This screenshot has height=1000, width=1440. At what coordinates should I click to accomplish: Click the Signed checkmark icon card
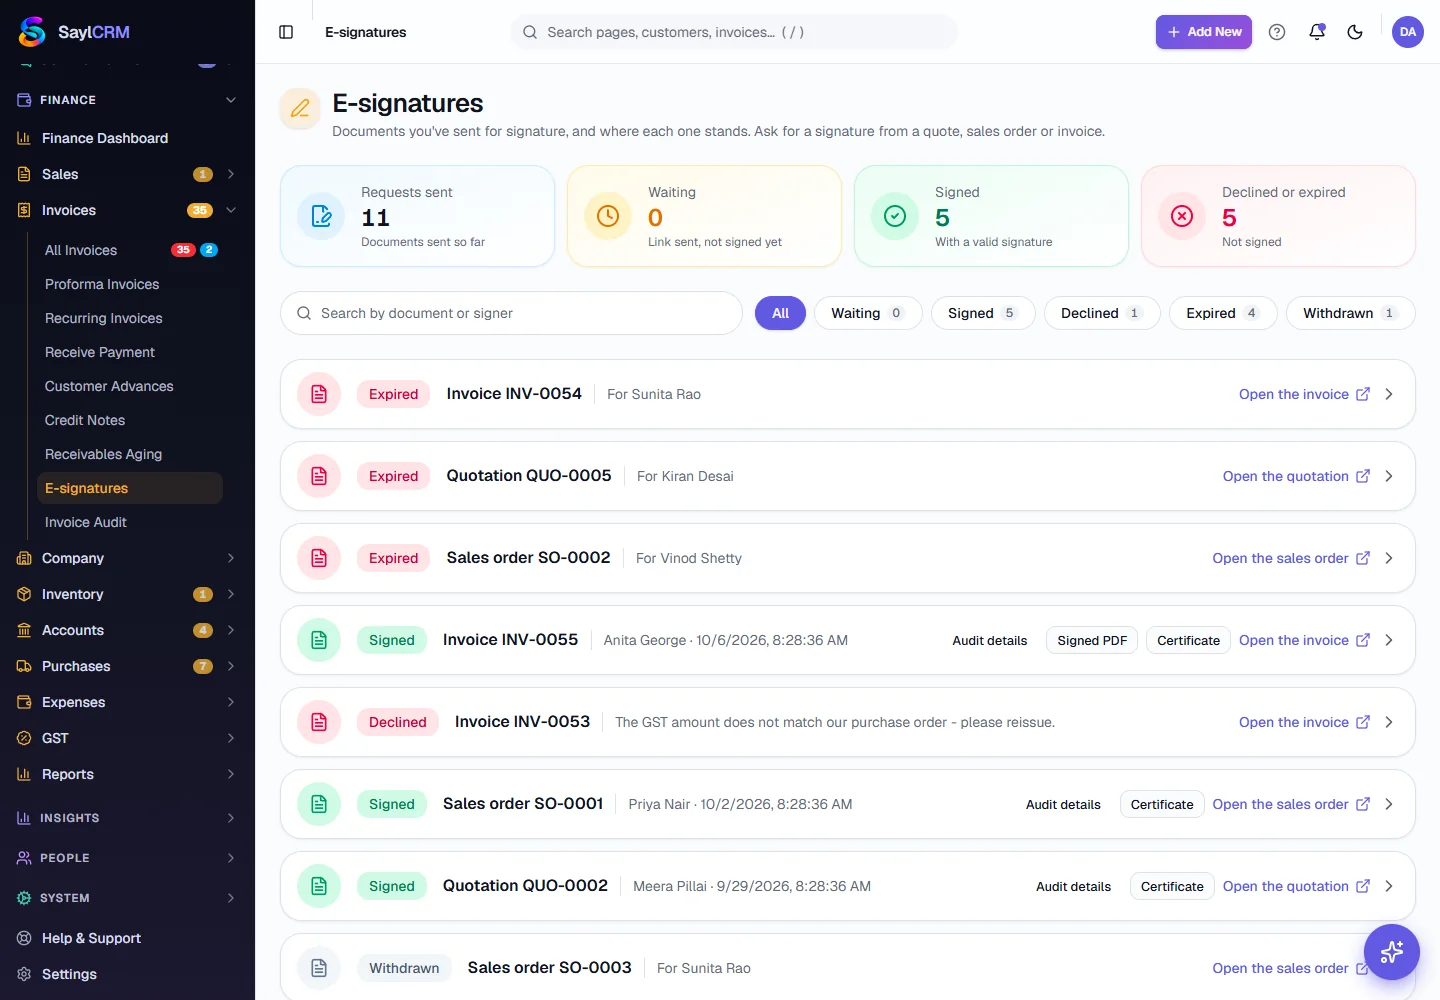tap(895, 216)
